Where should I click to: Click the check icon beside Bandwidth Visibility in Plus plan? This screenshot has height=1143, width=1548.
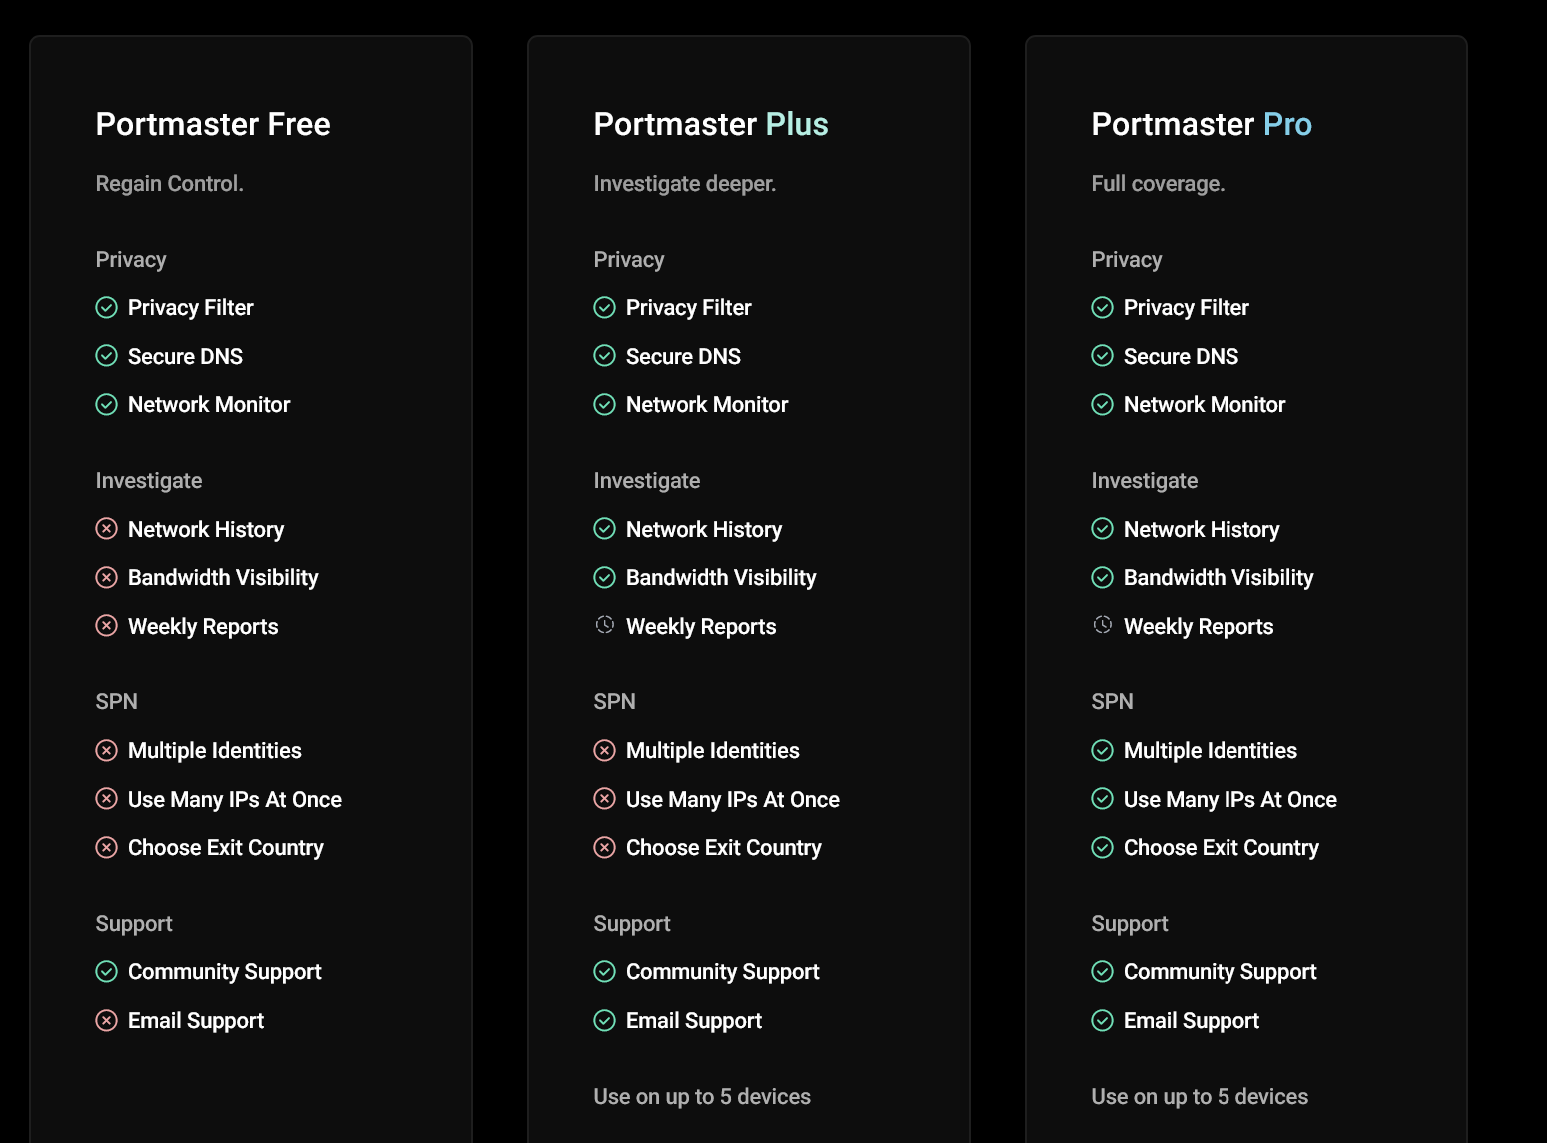pos(604,577)
